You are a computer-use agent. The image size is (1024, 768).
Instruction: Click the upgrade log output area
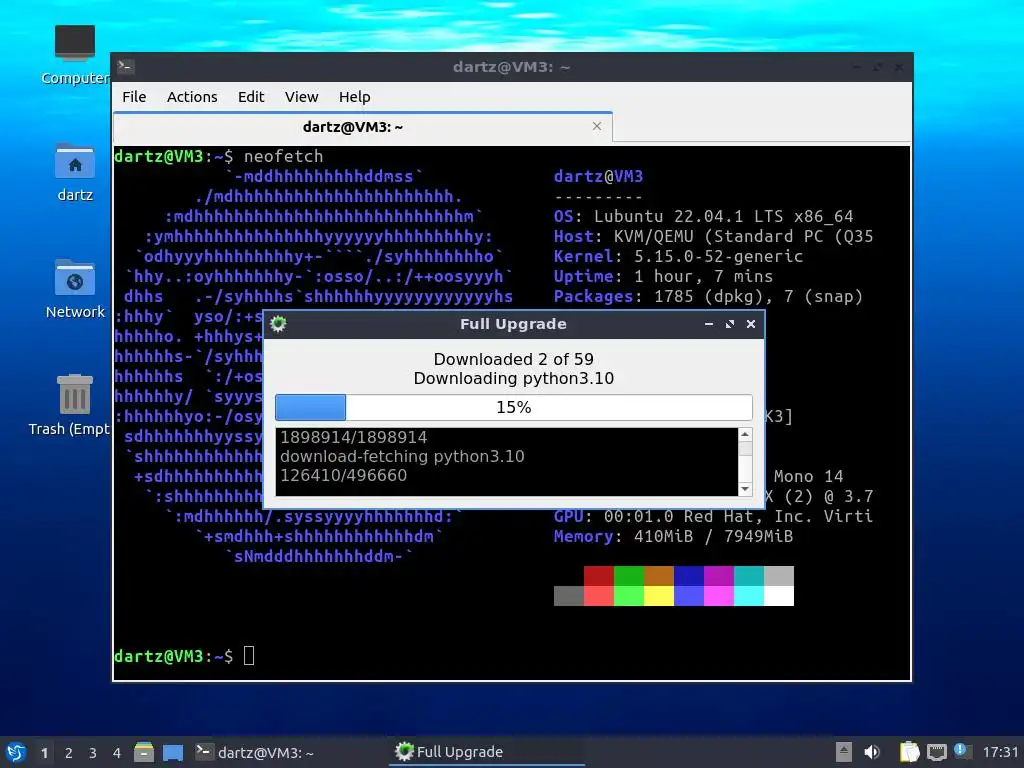tap(506, 462)
